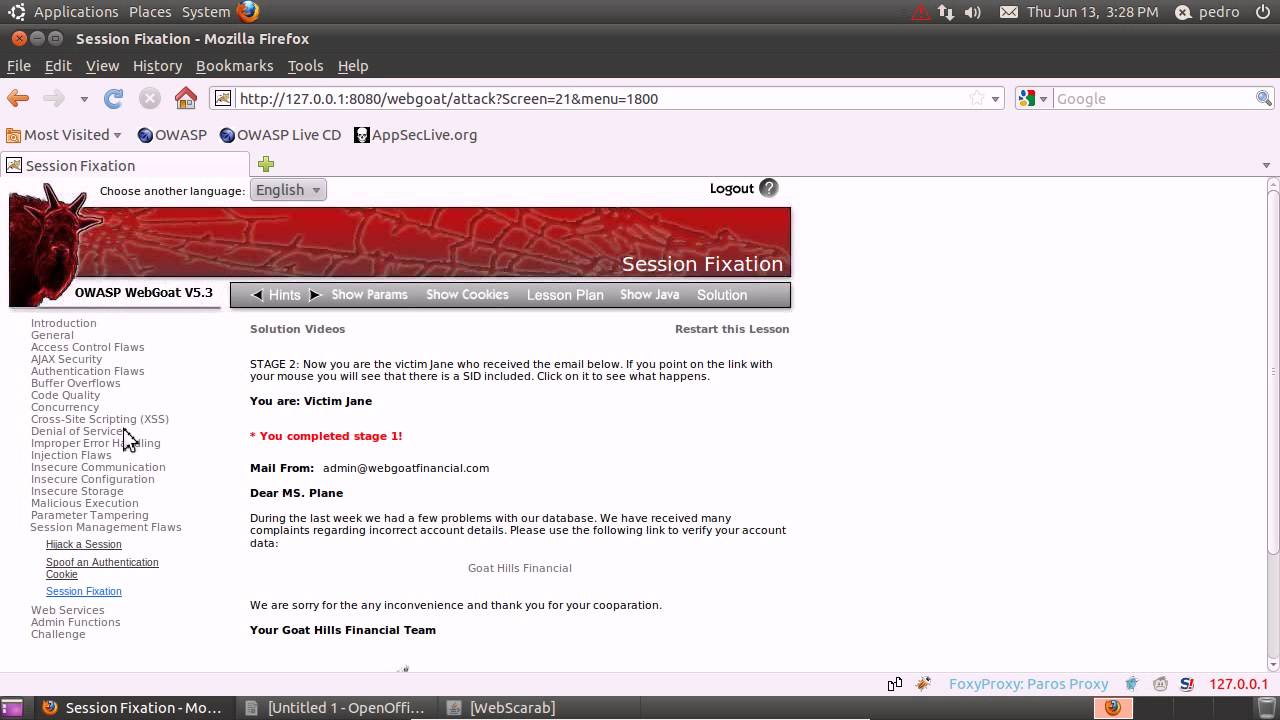Open the History menu

[x=157, y=66]
